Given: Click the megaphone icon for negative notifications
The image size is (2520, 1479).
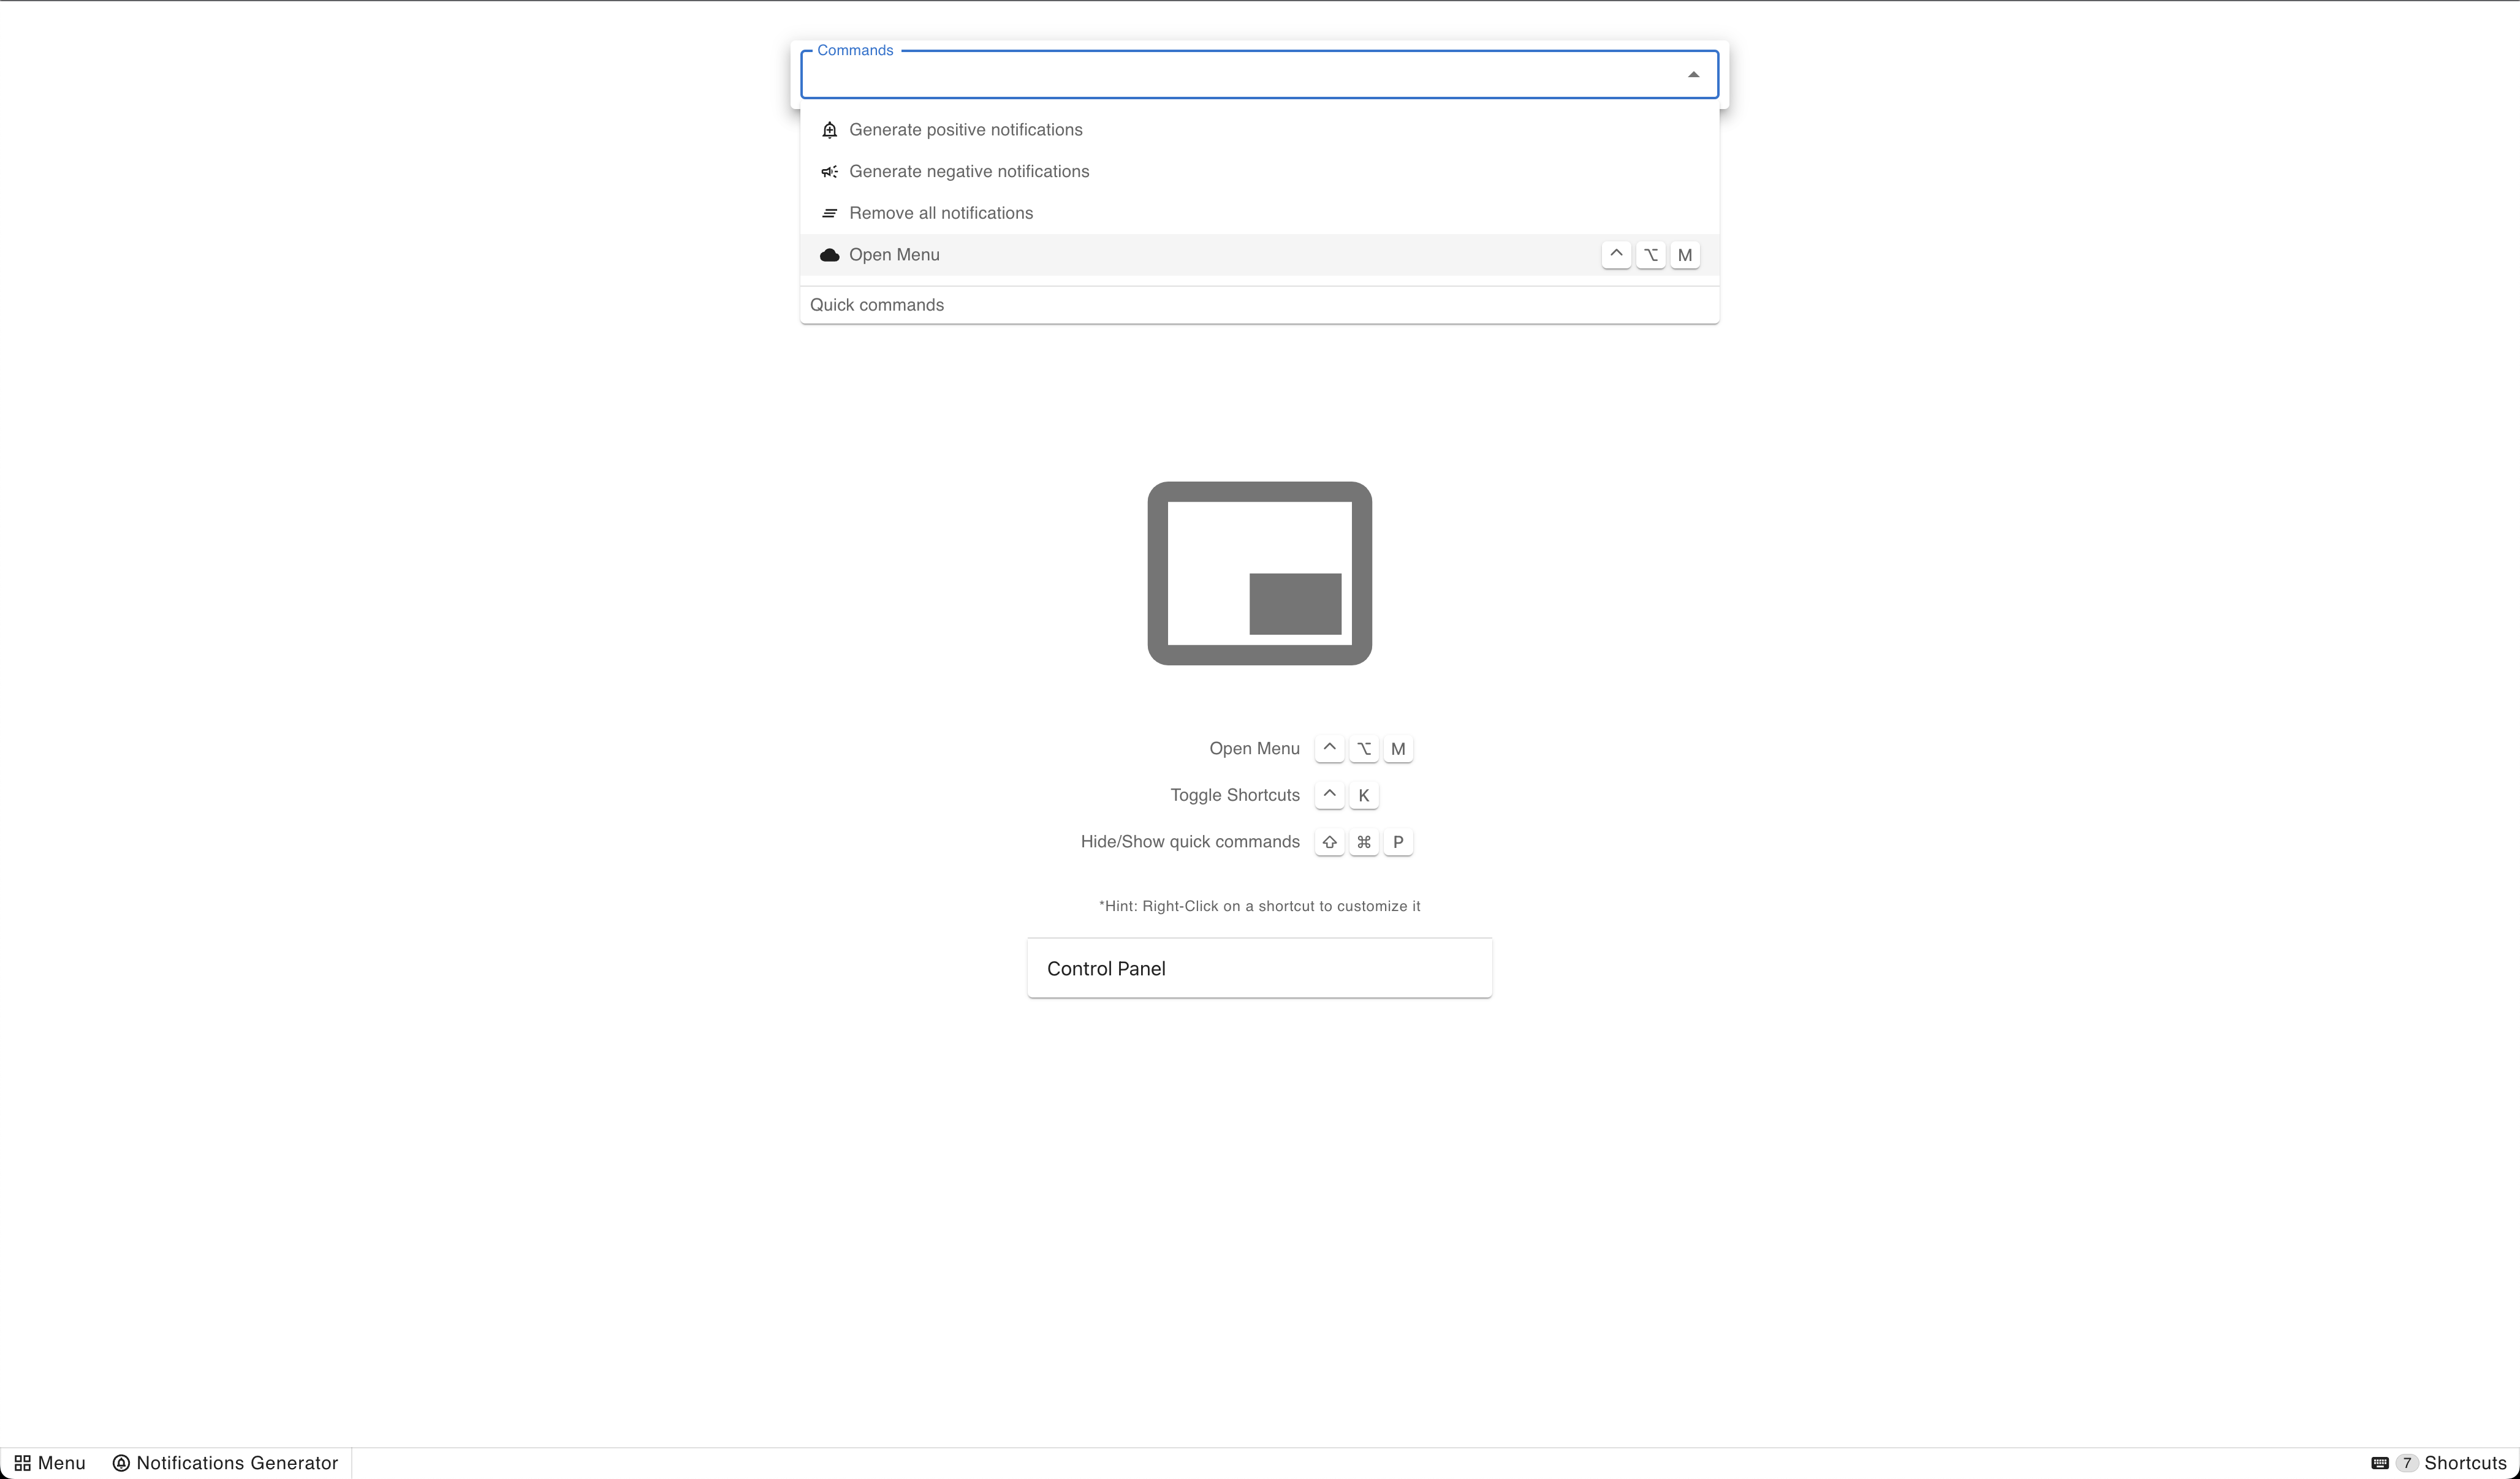Looking at the screenshot, I should pyautogui.click(x=829, y=172).
